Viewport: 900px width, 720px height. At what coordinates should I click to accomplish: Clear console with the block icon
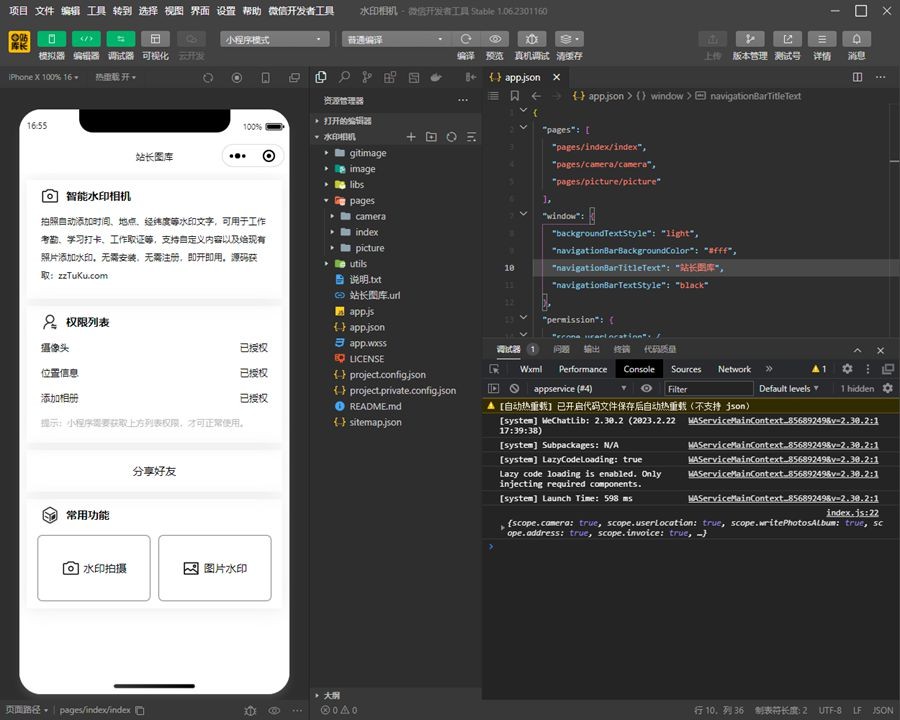(x=514, y=388)
